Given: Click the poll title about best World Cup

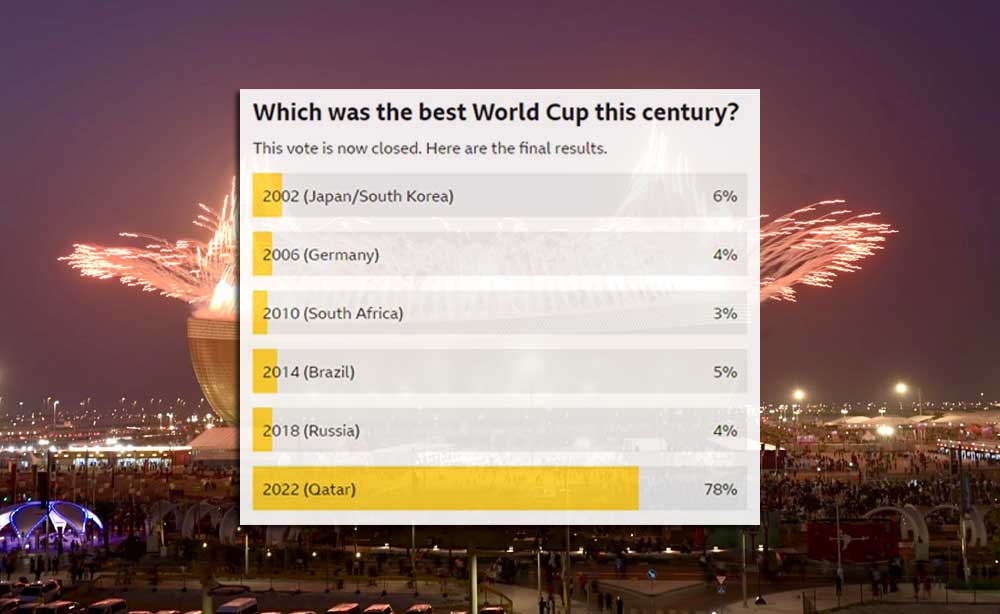Looking at the screenshot, I should (x=495, y=112).
